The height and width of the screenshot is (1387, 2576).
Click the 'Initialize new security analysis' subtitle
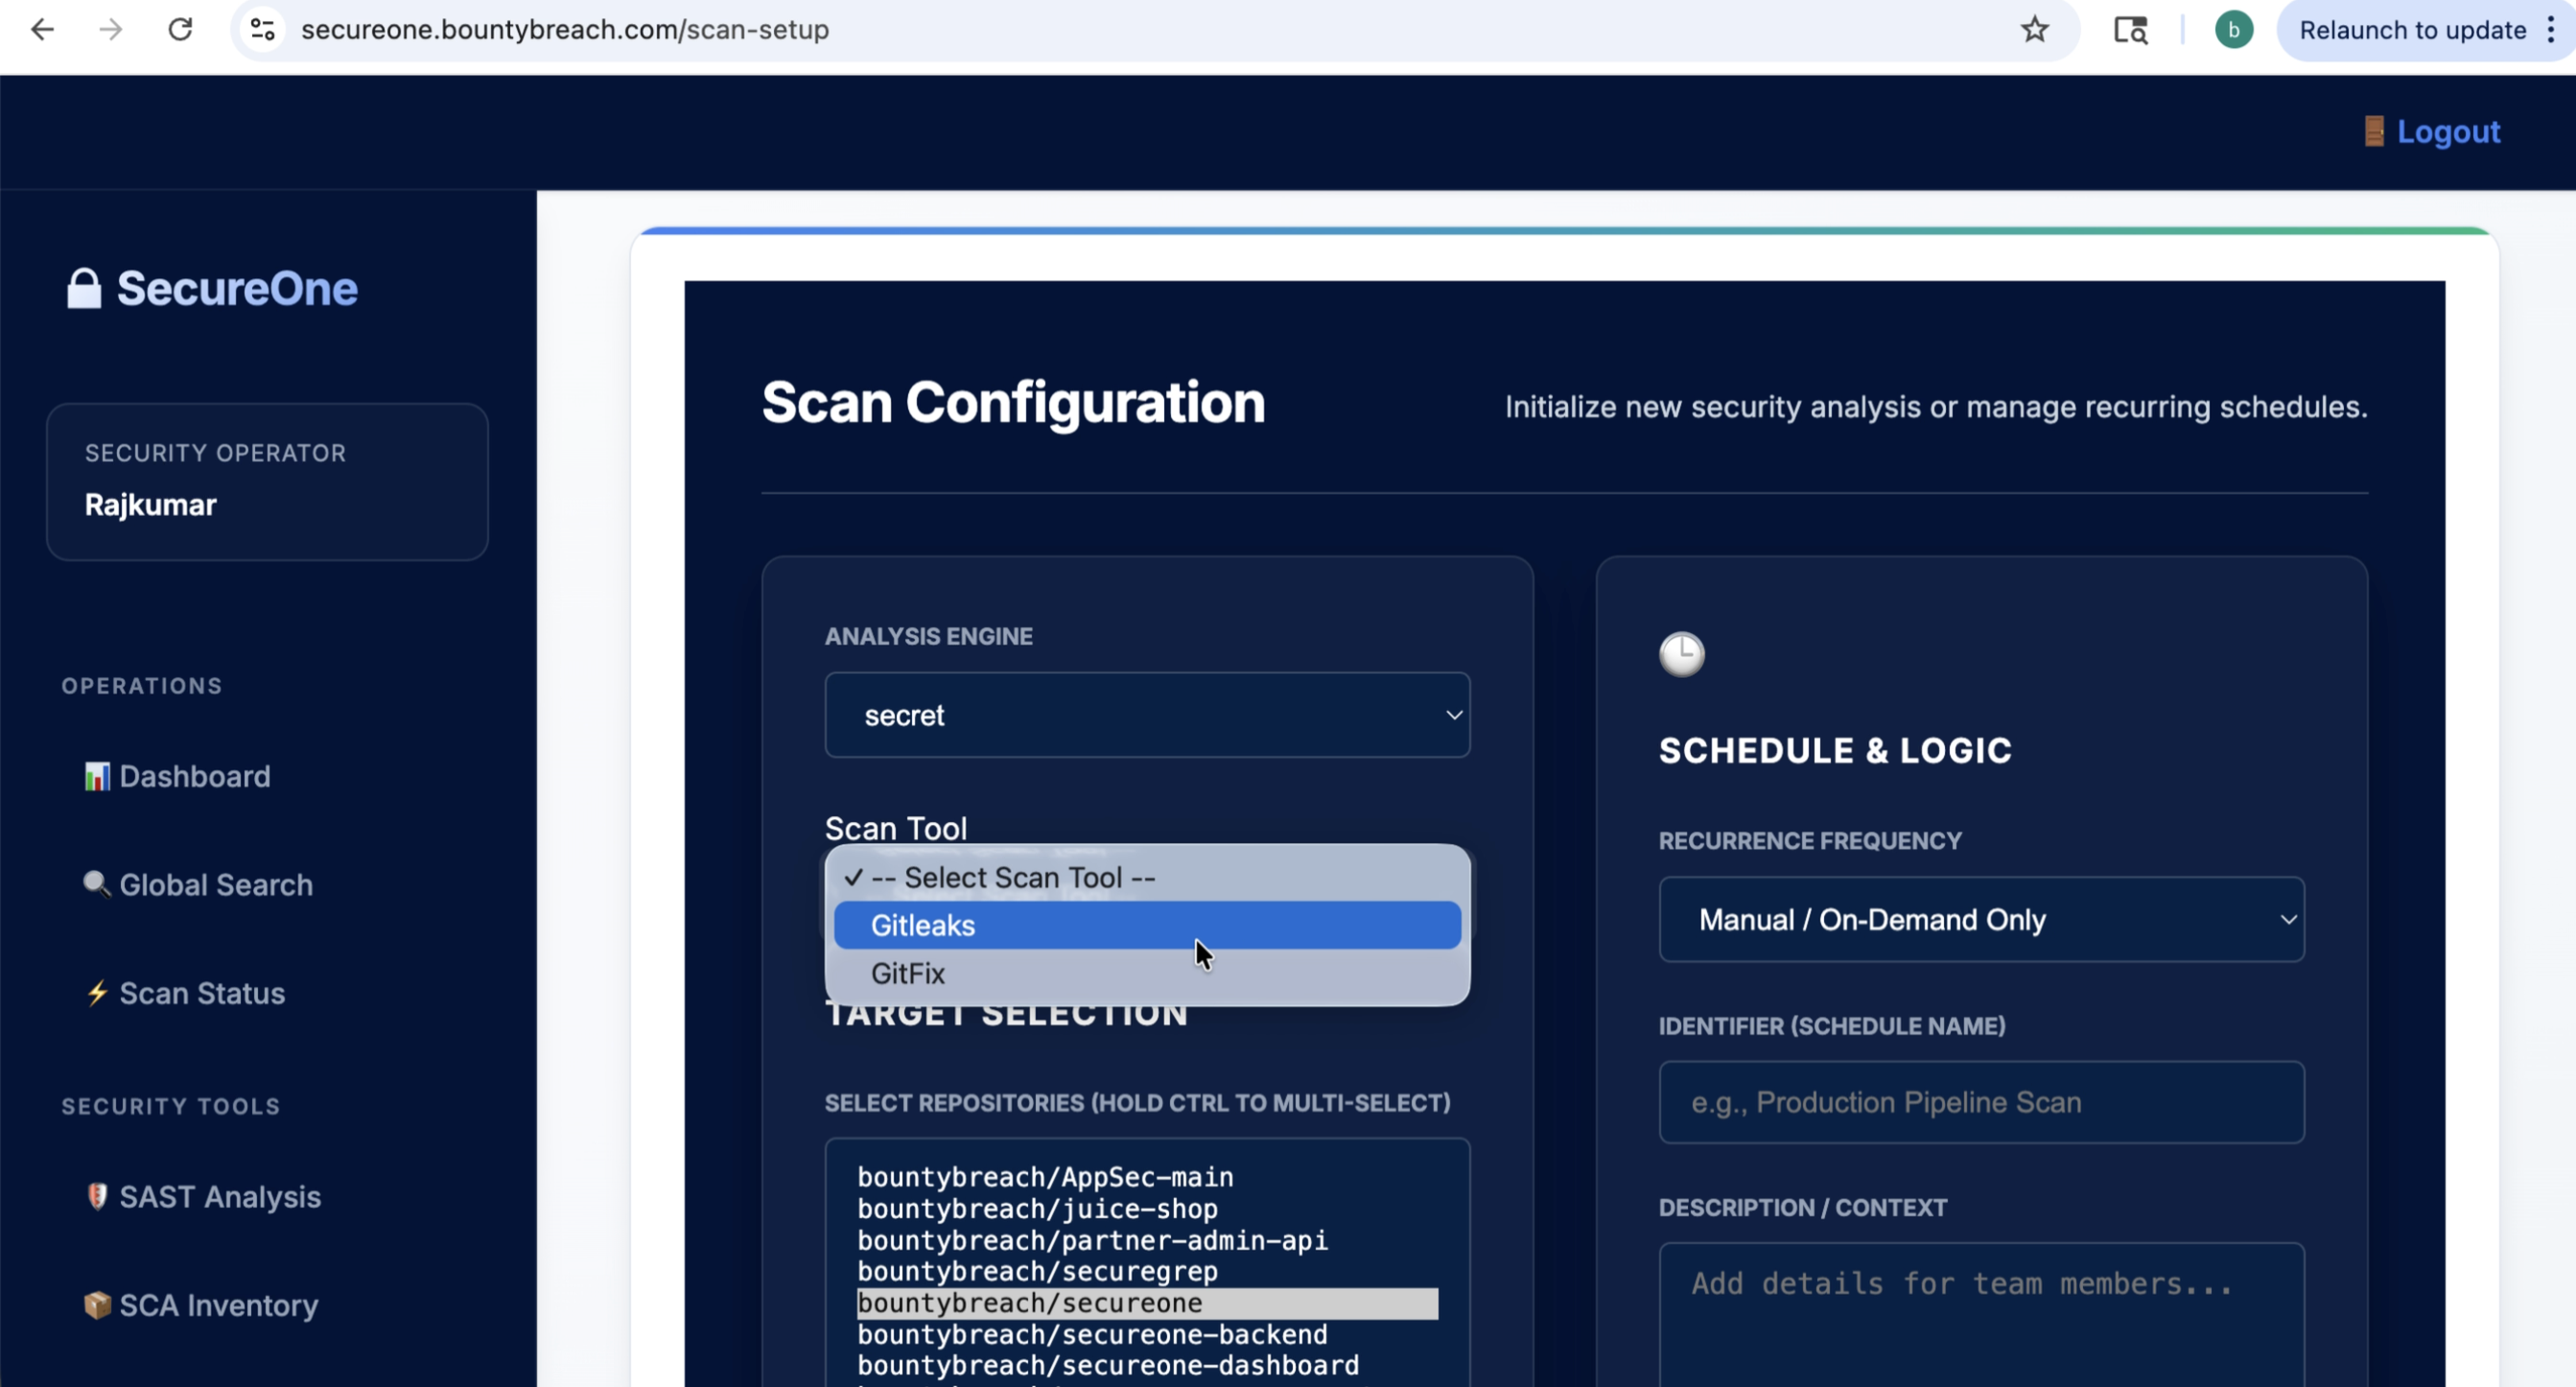[1936, 407]
